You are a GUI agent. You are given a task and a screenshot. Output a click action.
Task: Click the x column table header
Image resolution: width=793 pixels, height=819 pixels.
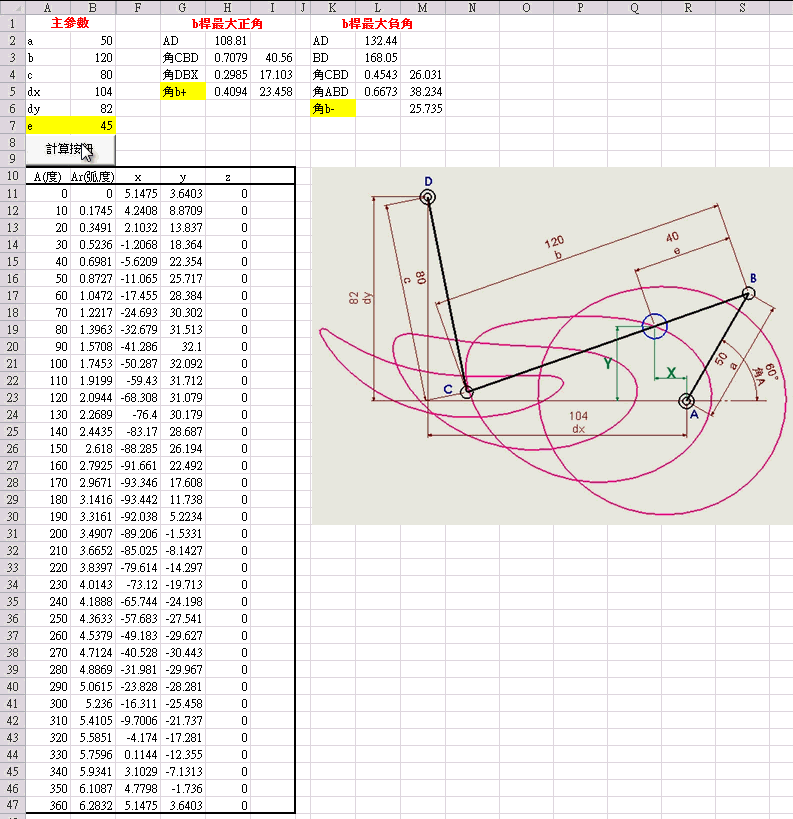(x=138, y=177)
